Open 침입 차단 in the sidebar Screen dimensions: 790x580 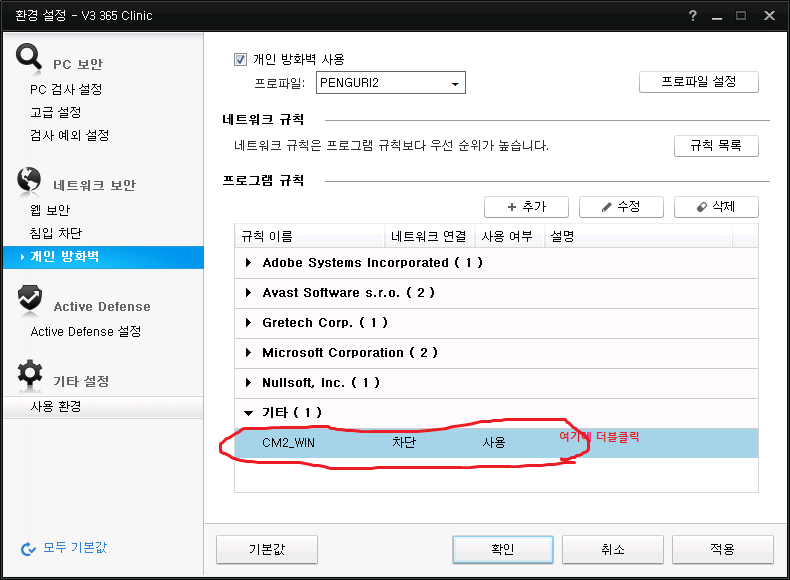coord(56,233)
